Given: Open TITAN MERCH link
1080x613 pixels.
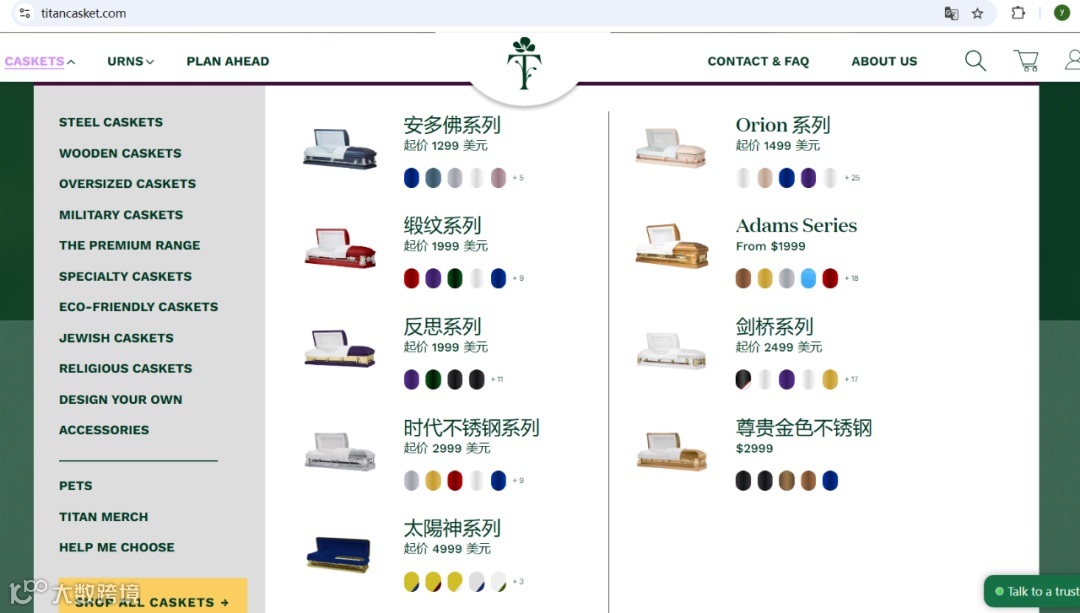Looking at the screenshot, I should point(103,517).
